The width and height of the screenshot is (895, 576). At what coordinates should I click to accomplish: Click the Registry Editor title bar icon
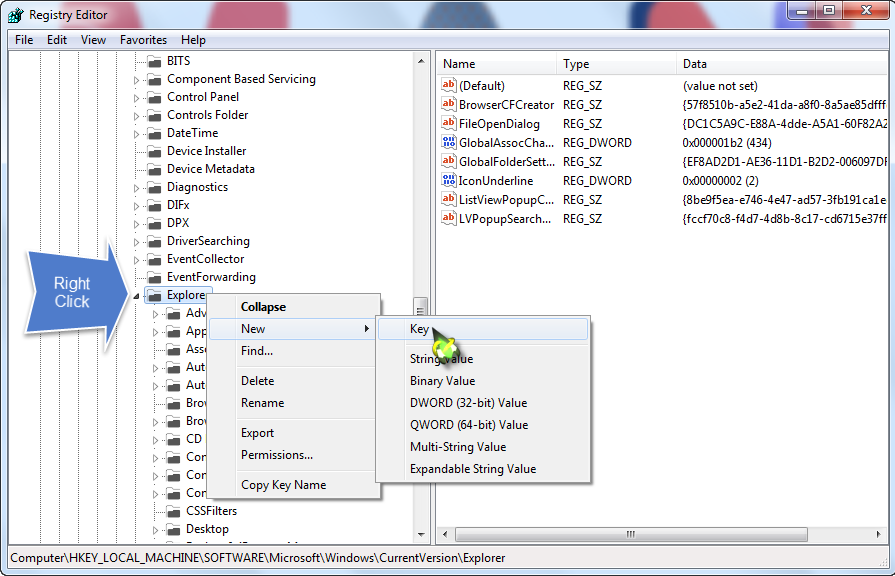pyautogui.click(x=15, y=15)
